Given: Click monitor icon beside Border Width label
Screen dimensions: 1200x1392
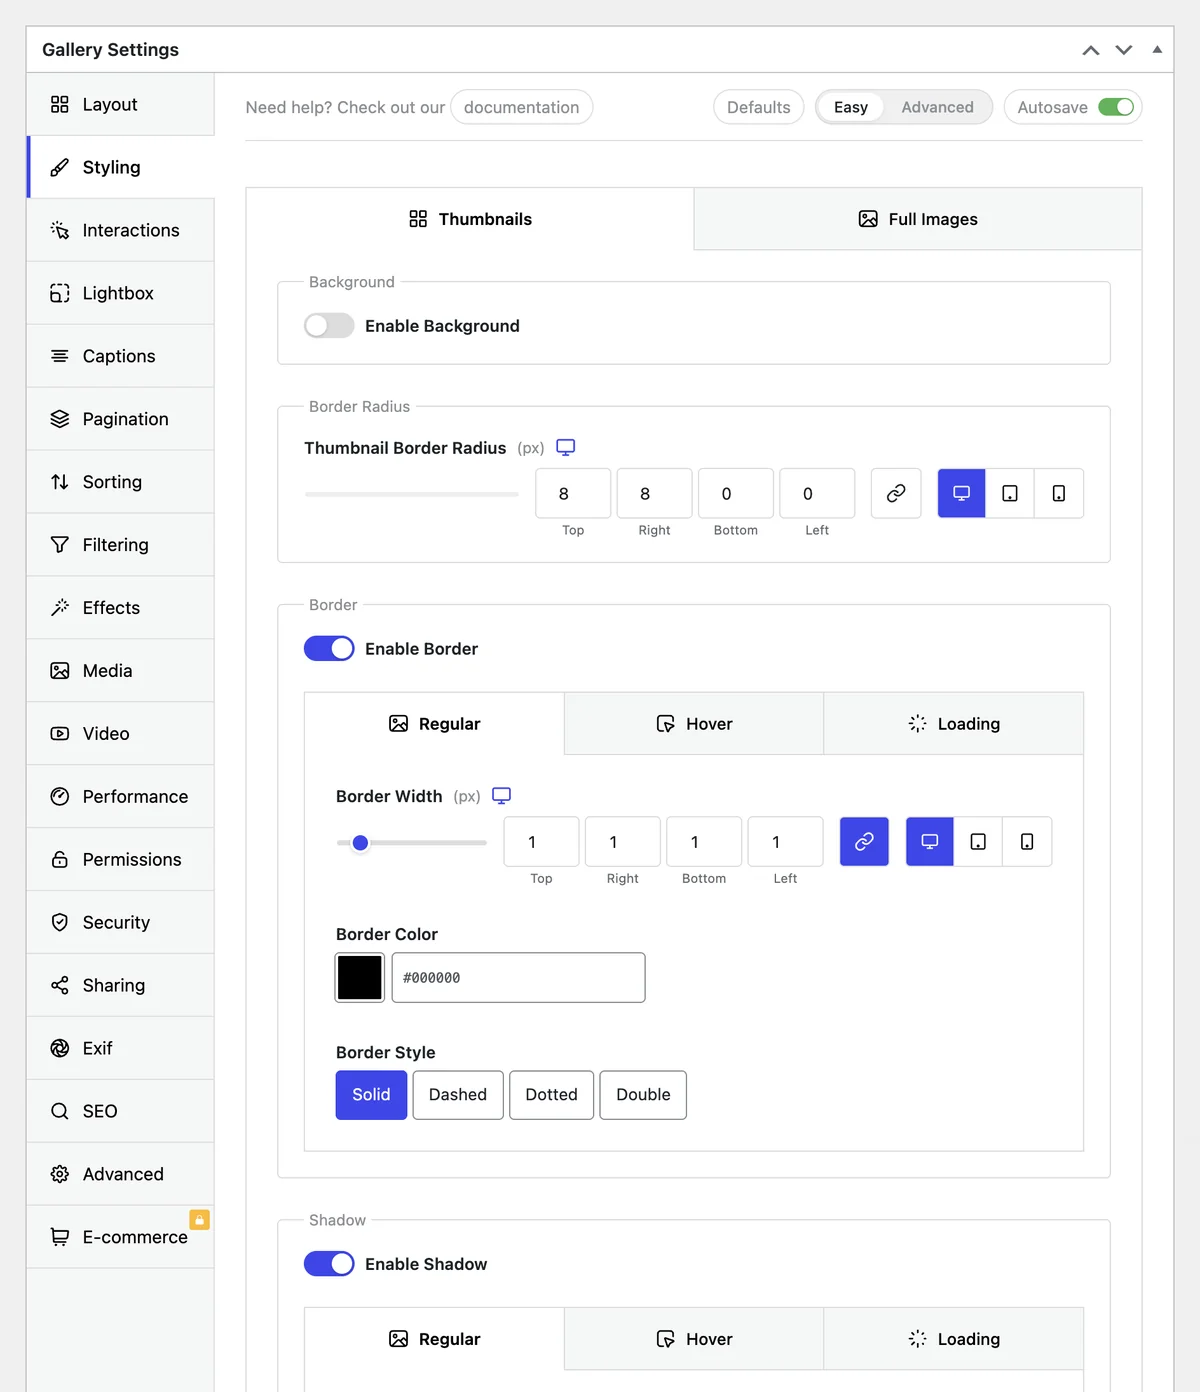Looking at the screenshot, I should tap(502, 795).
